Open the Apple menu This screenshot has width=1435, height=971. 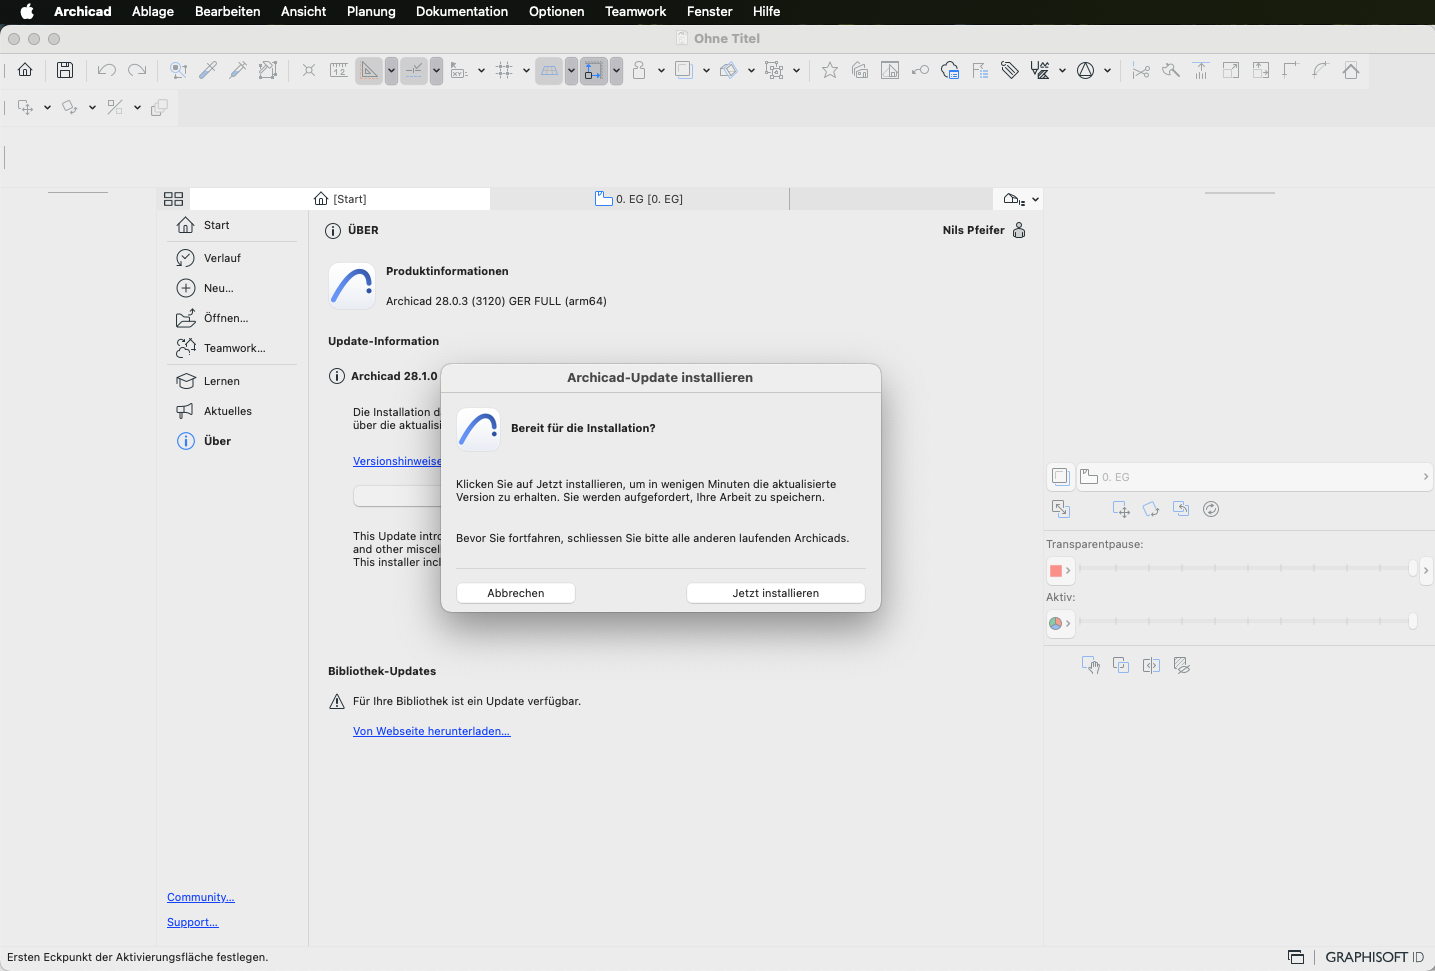pyautogui.click(x=27, y=11)
